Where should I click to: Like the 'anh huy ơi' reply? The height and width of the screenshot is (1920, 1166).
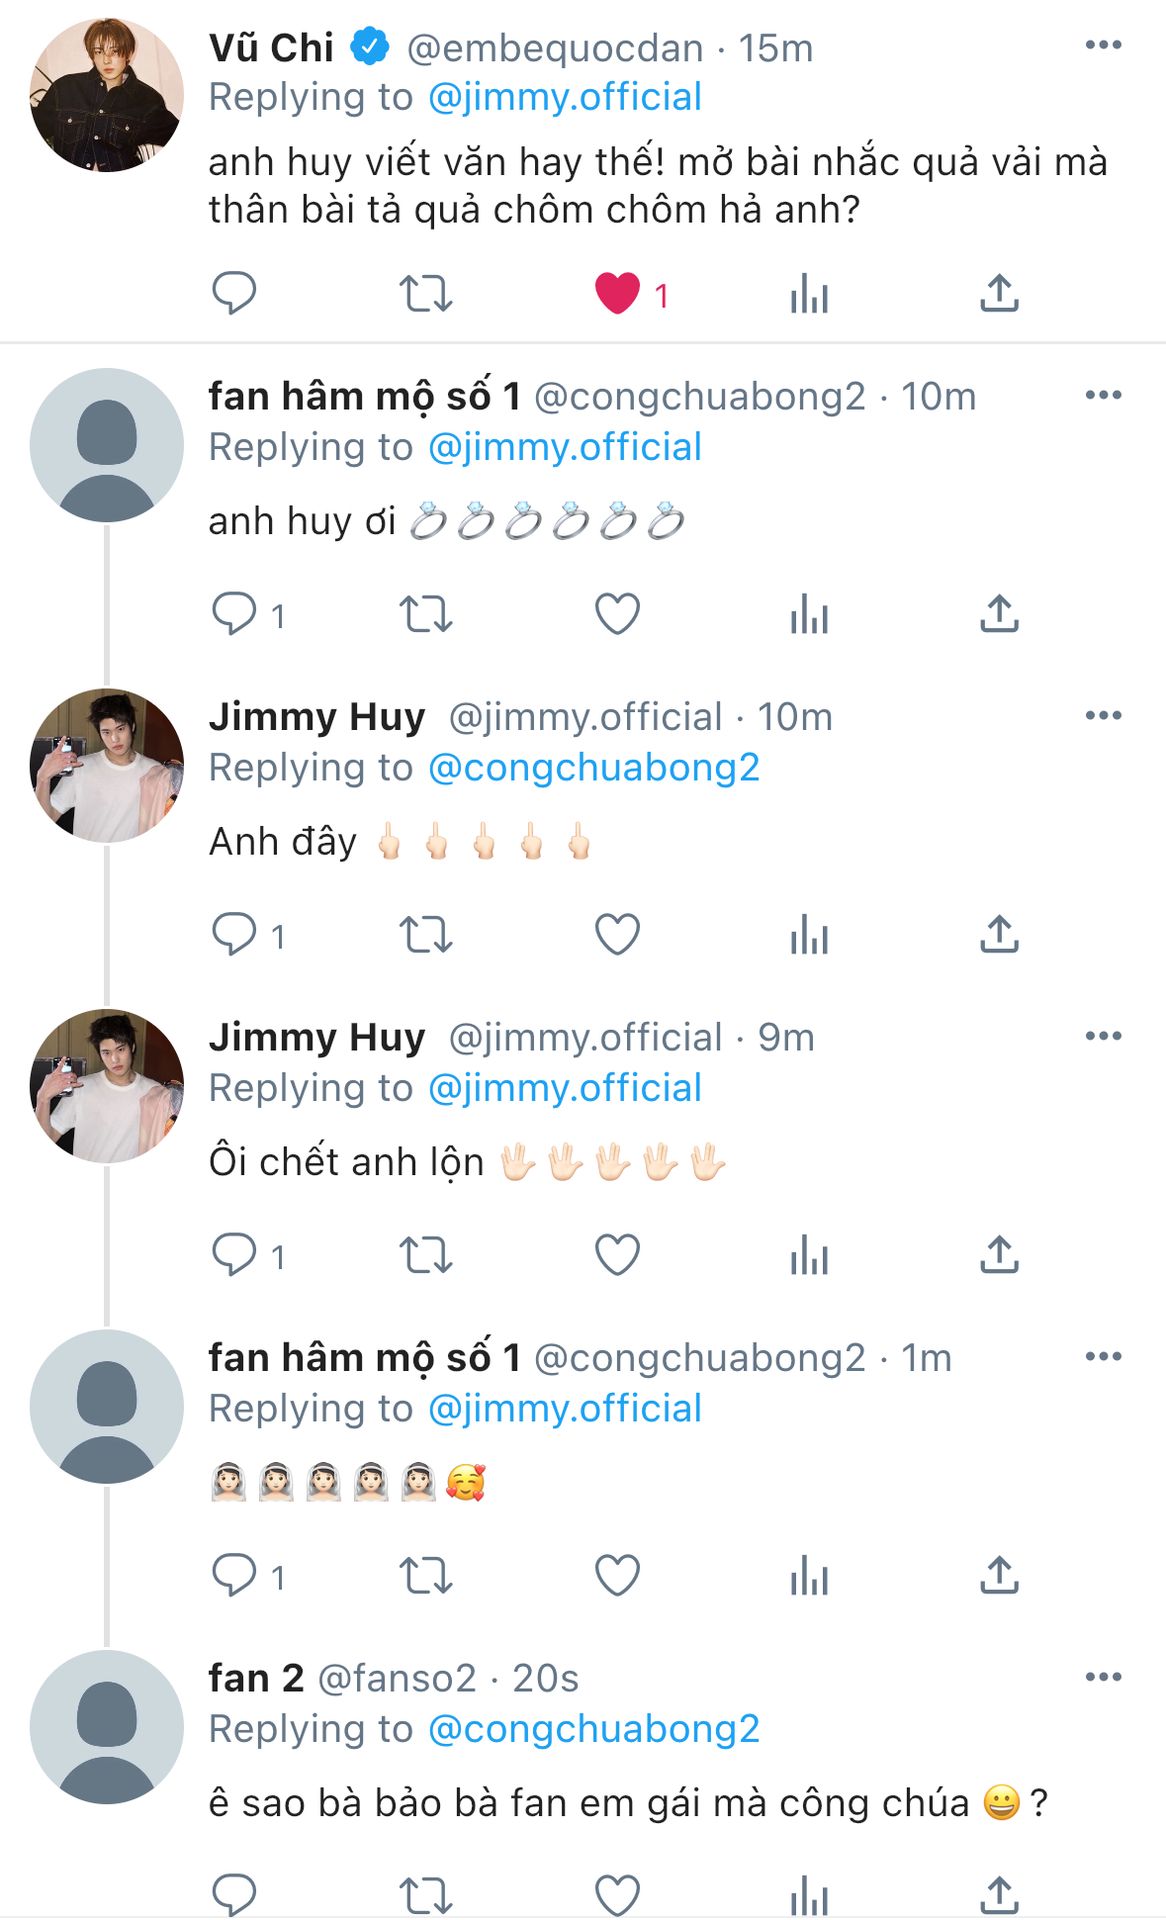[x=617, y=614]
